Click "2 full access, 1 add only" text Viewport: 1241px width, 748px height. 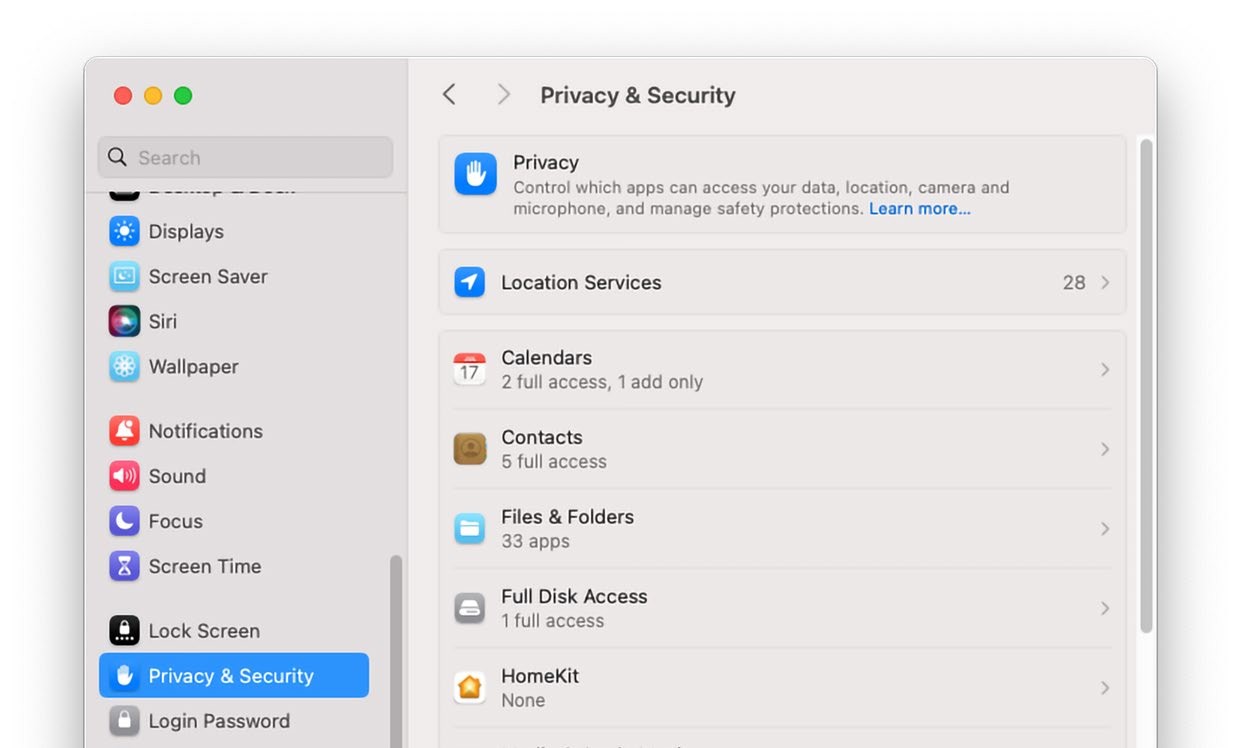tap(602, 382)
